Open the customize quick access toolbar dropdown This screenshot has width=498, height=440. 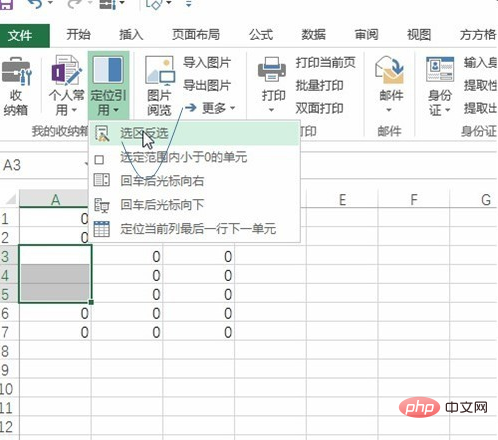click(x=189, y=4)
